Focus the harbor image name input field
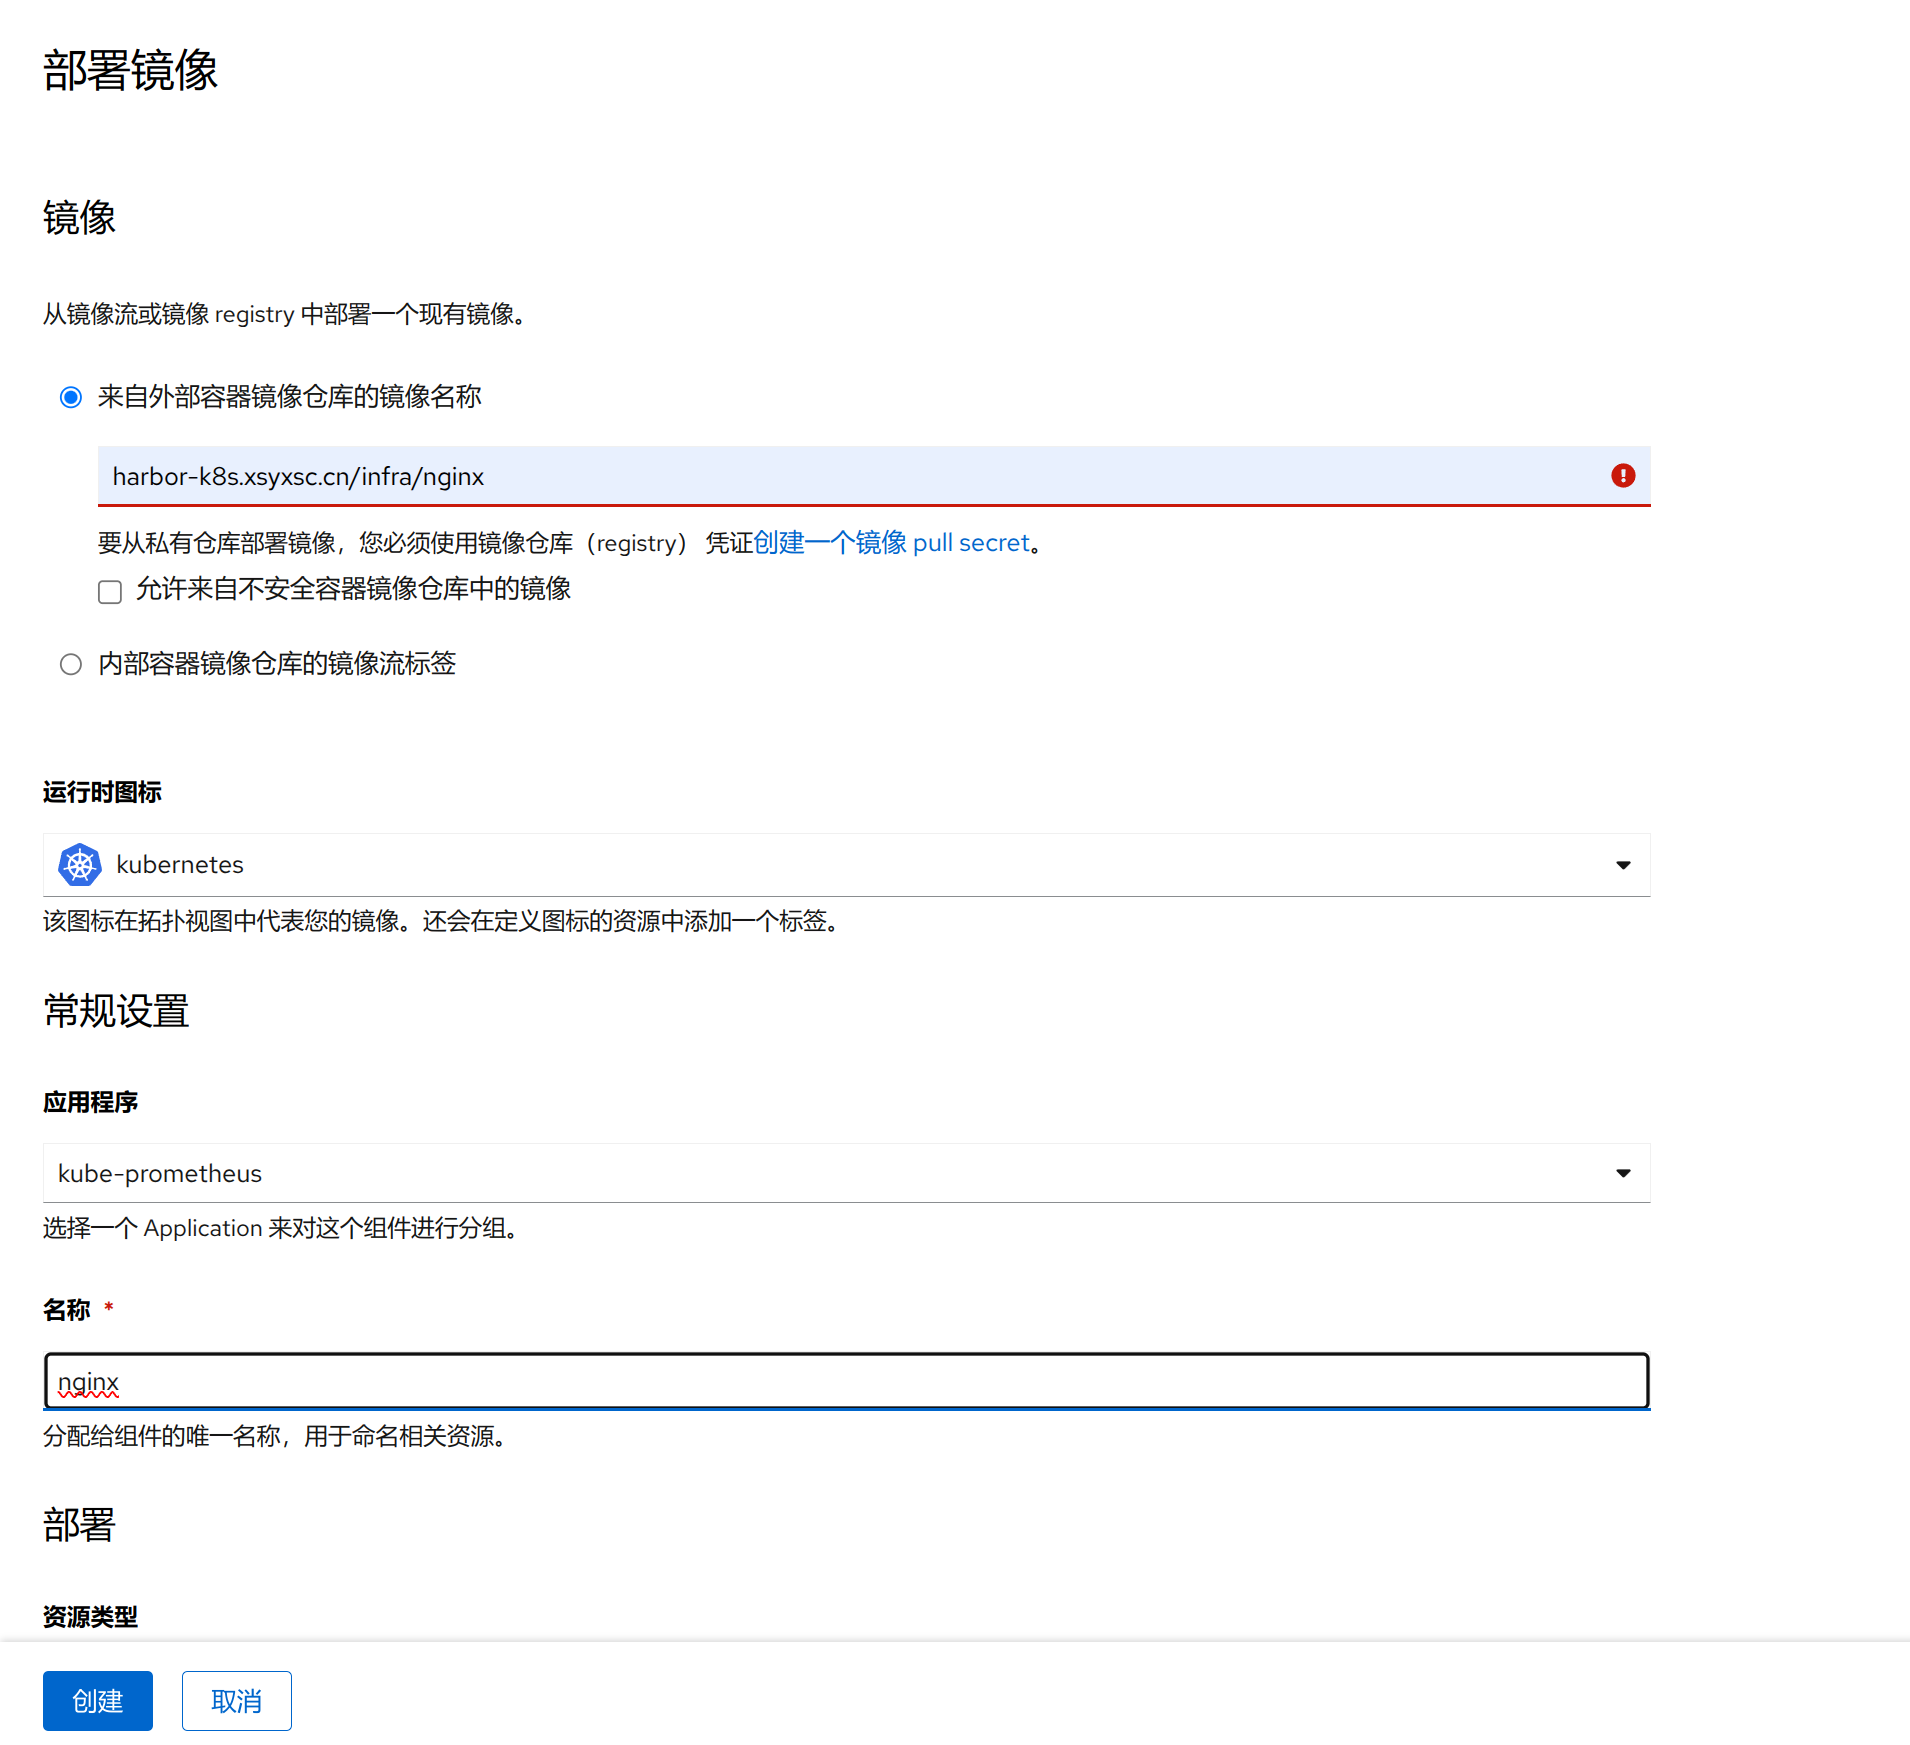Viewport: 1910px width, 1745px height. [x=850, y=476]
